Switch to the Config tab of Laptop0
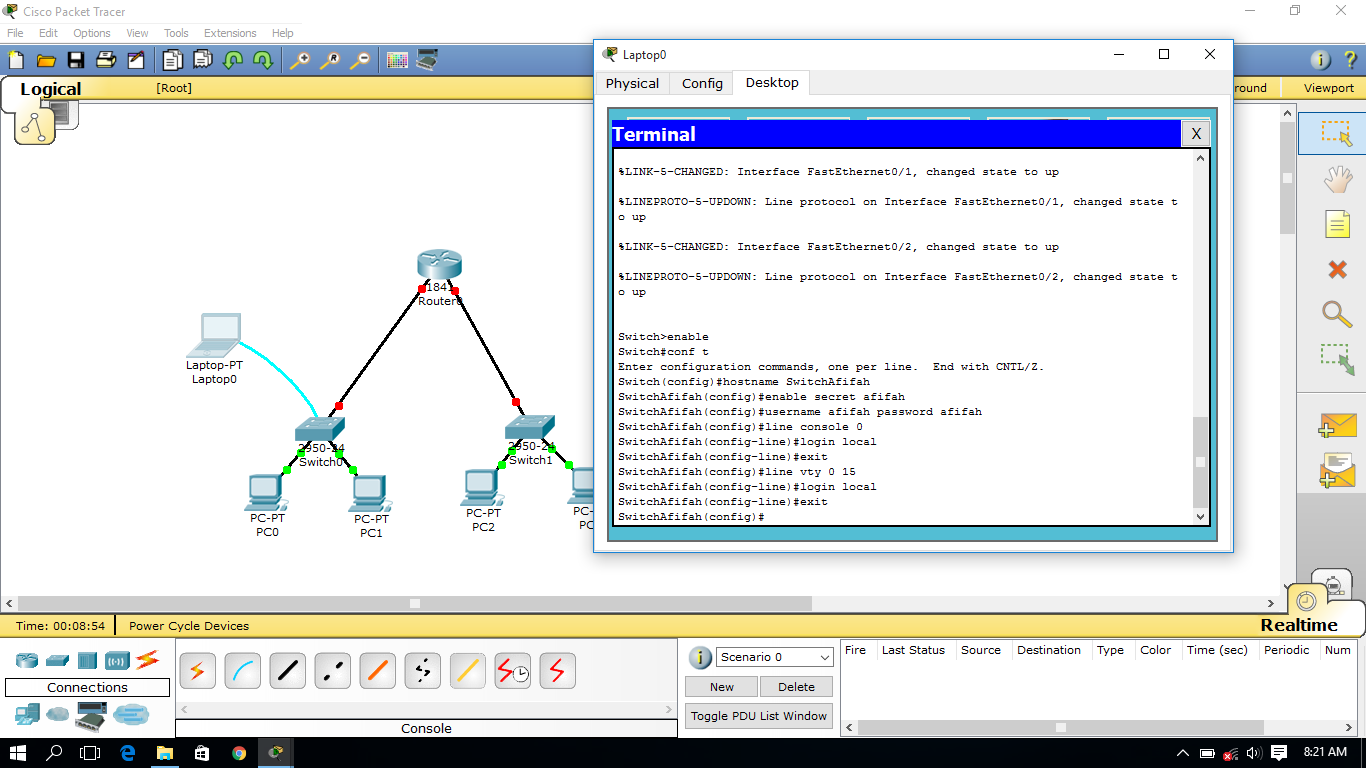This screenshot has height=768, width=1366. click(x=701, y=83)
